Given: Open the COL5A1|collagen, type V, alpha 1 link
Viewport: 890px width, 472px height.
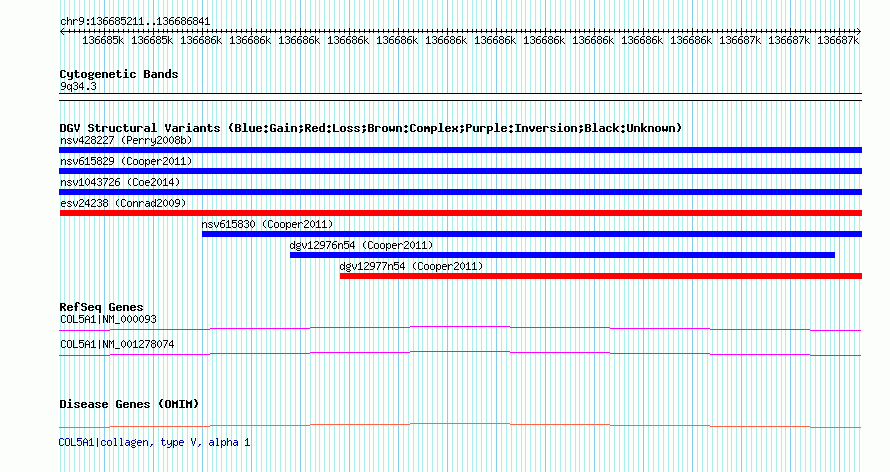Looking at the screenshot, I should coord(154,442).
